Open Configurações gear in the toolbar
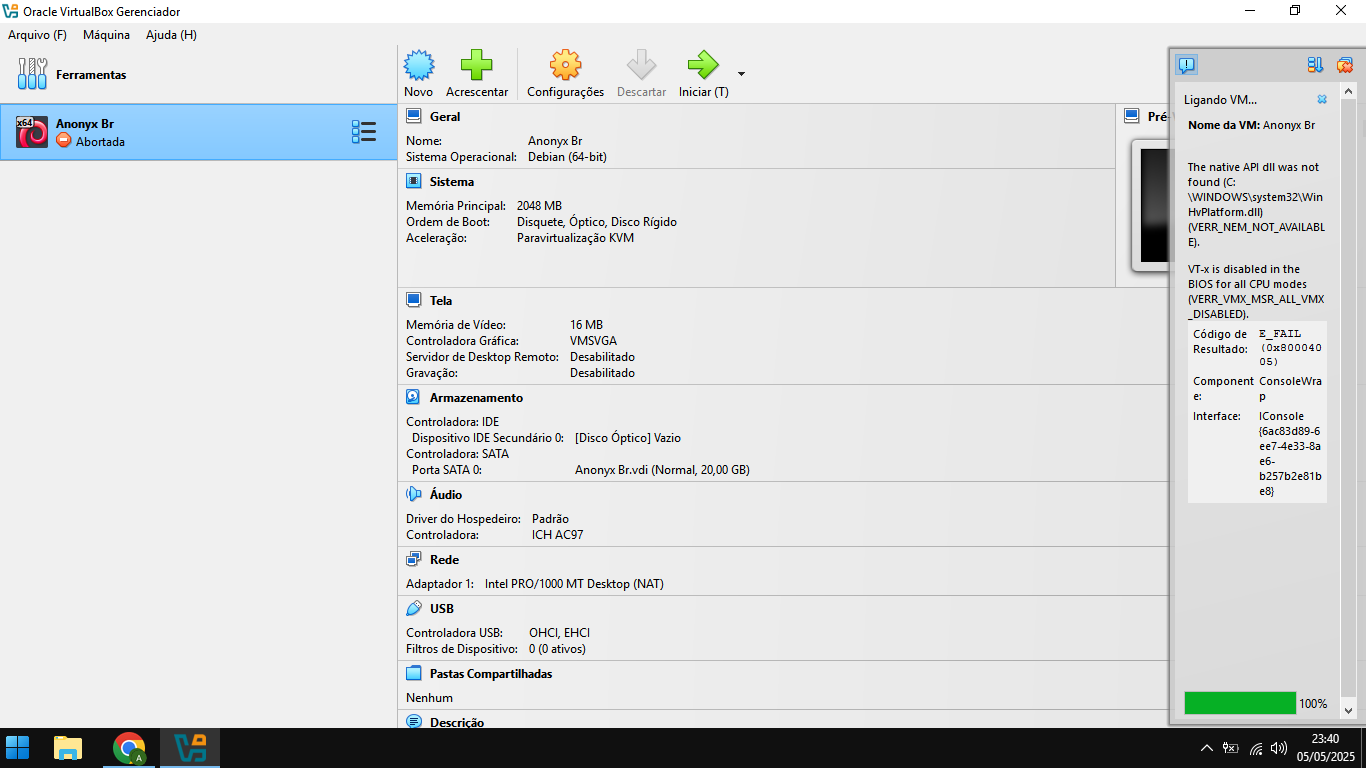This screenshot has height=768, width=1366. point(565,66)
